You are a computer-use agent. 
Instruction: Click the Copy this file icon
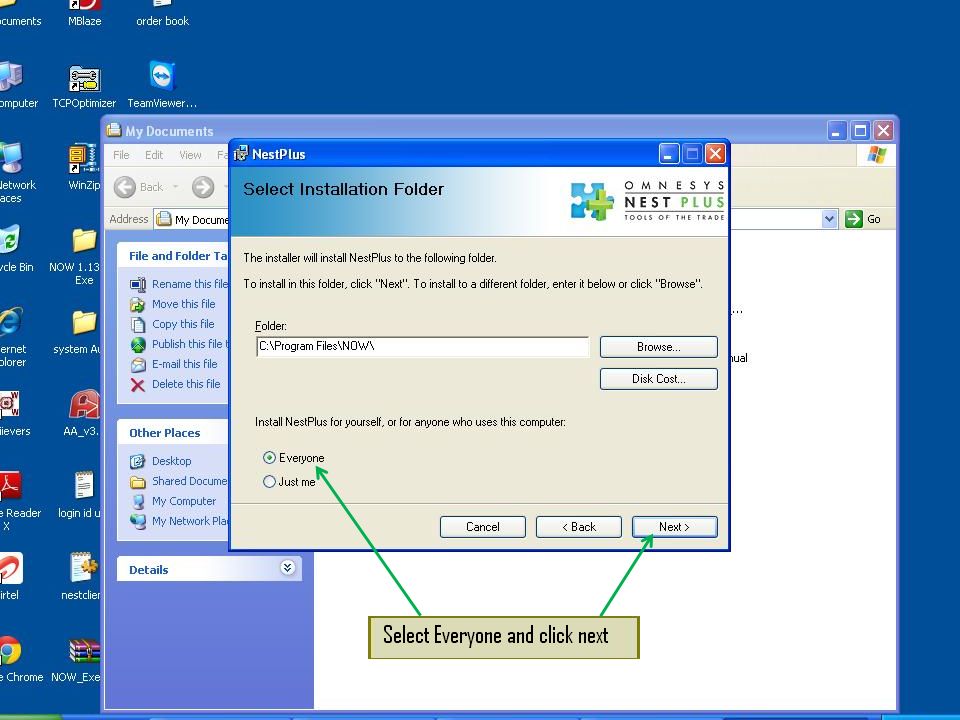(x=138, y=324)
